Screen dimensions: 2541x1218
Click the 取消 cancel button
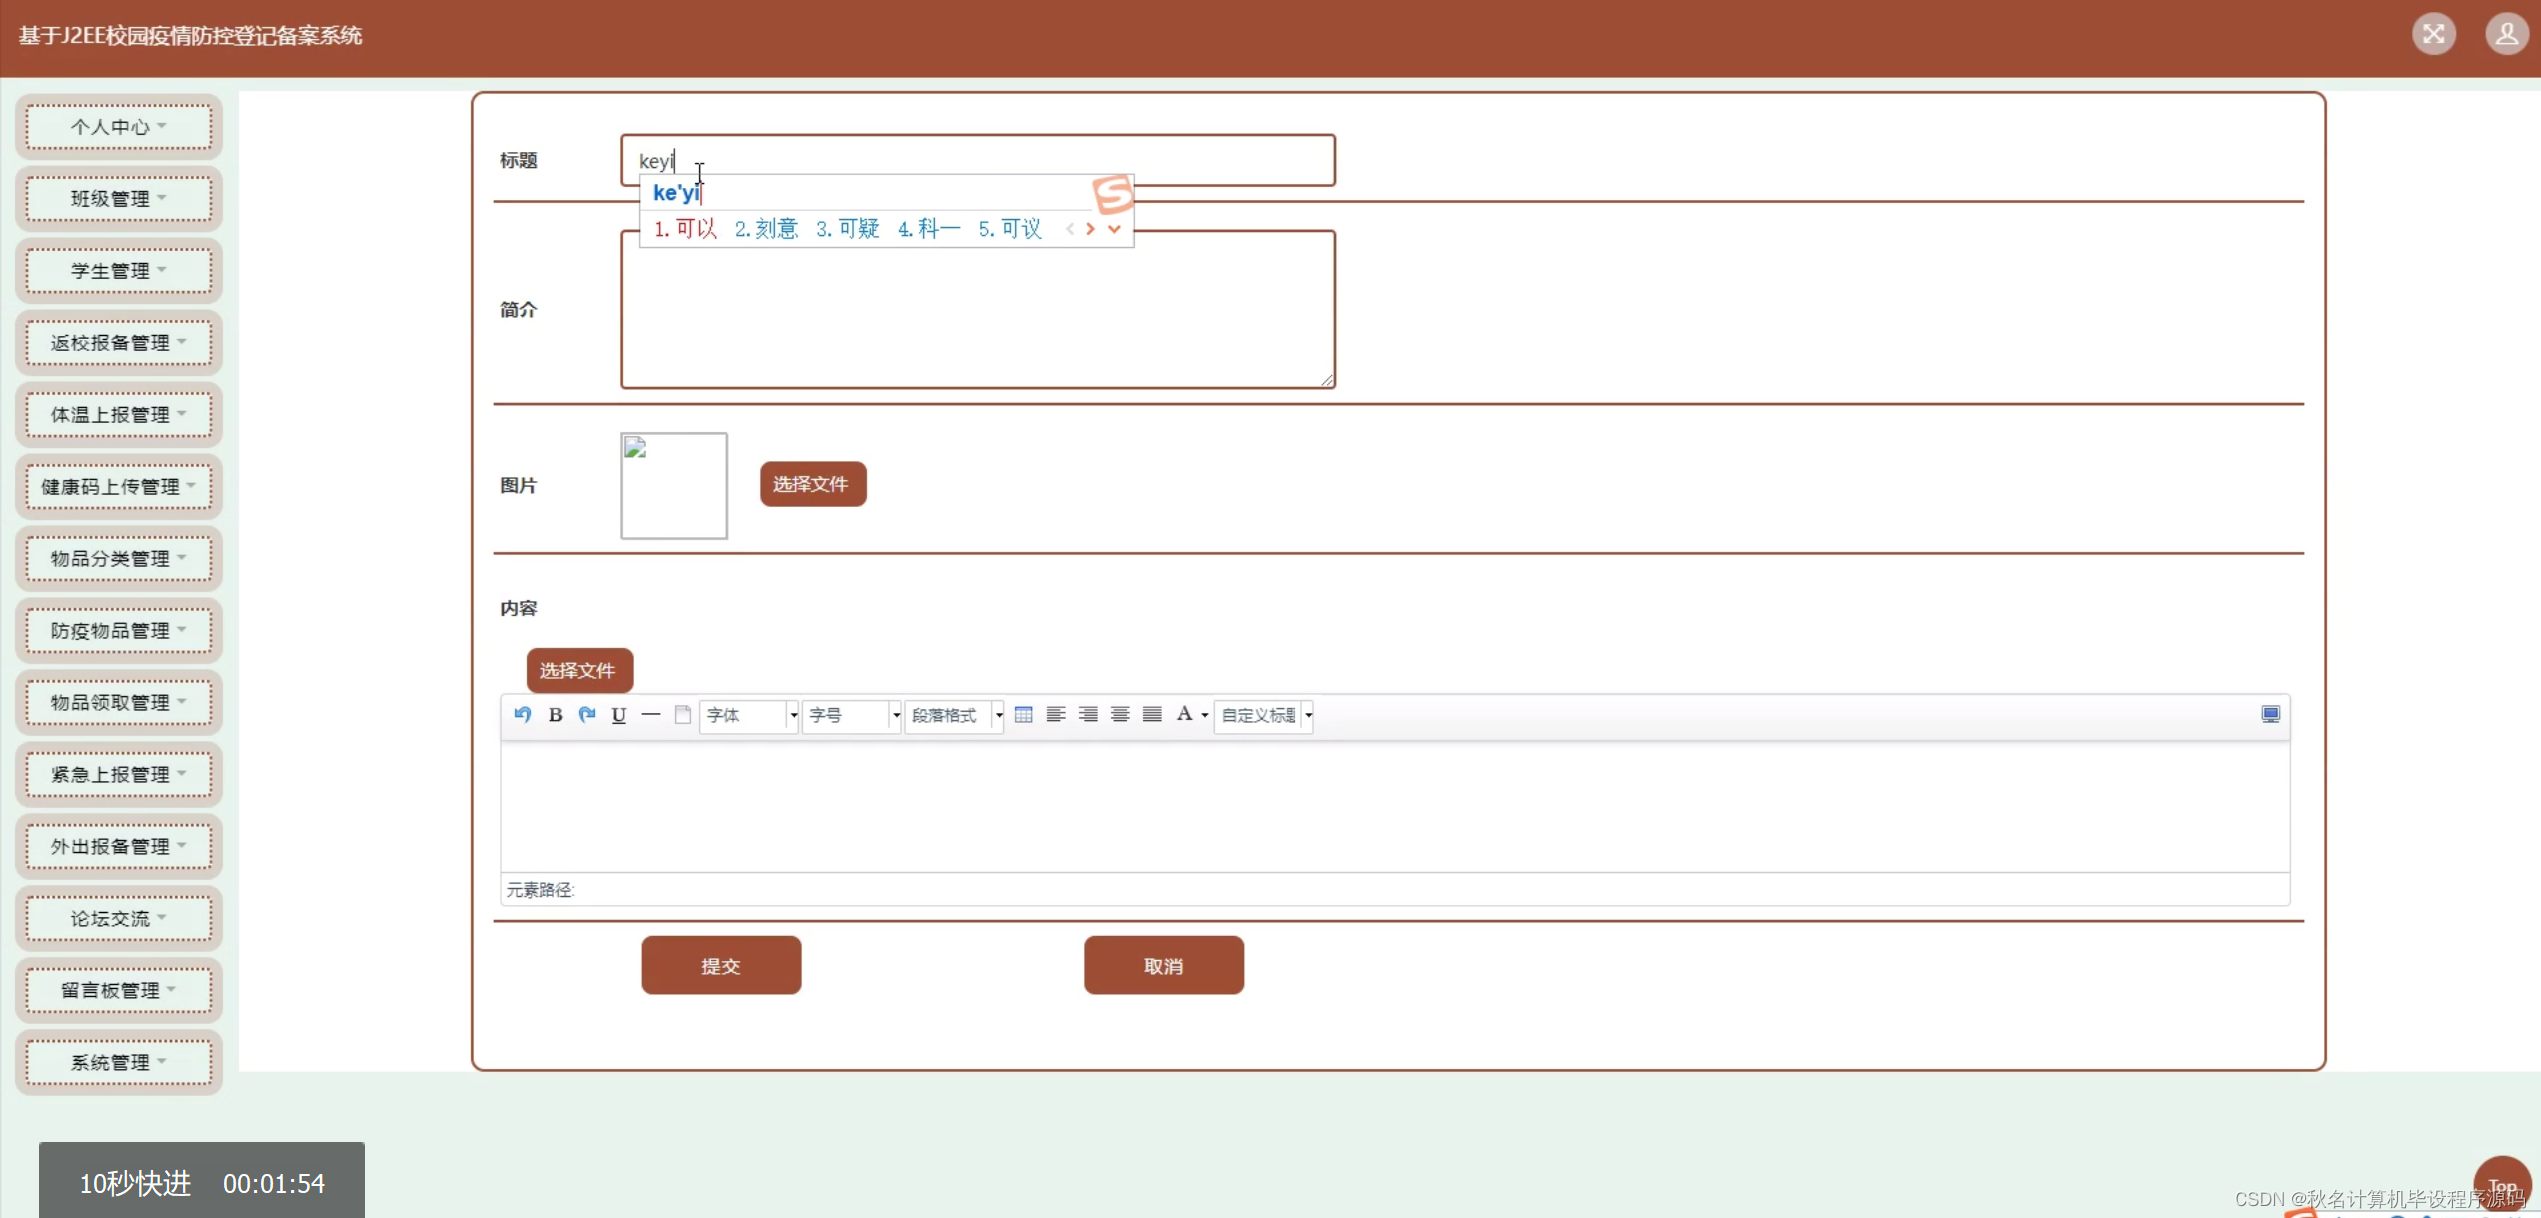(1163, 965)
